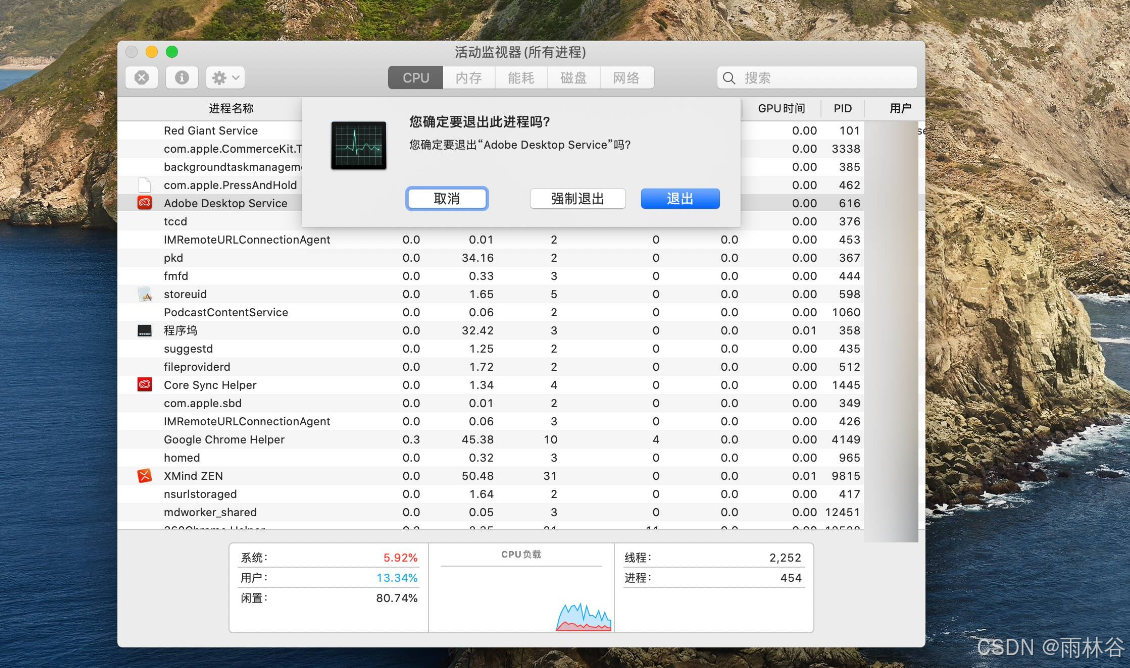
Task: Select the homed process row
Action: click(491, 458)
